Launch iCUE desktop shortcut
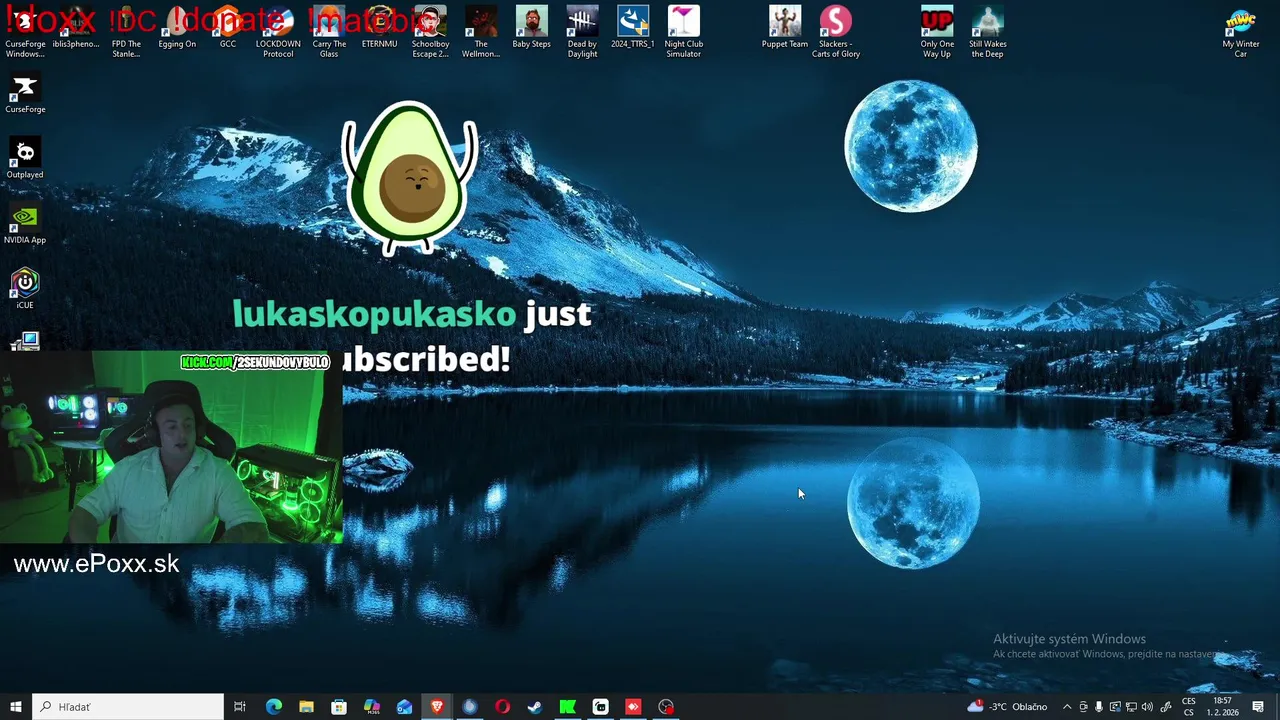 pyautogui.click(x=25, y=289)
